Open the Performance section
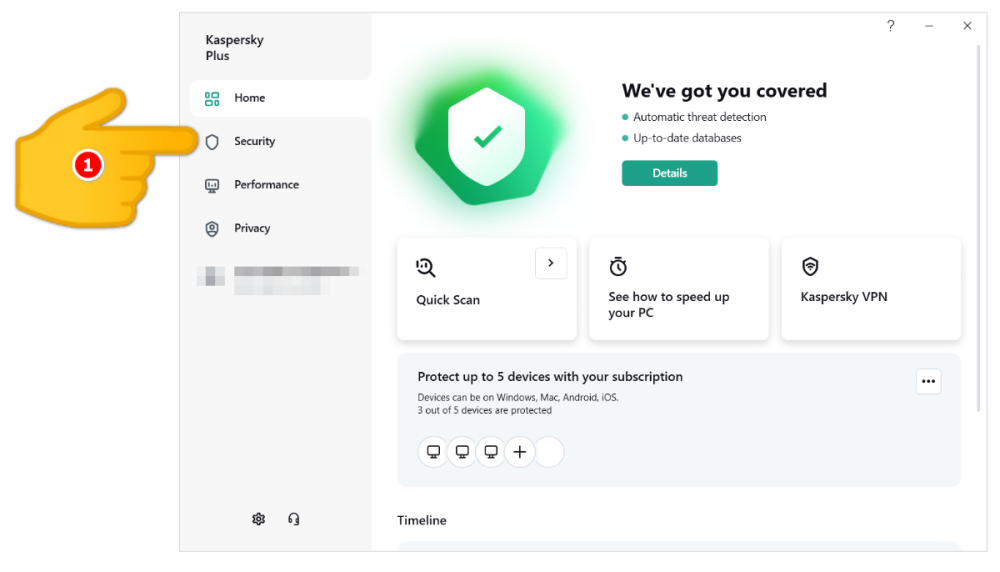Screen dimensions: 1000x572 [266, 185]
